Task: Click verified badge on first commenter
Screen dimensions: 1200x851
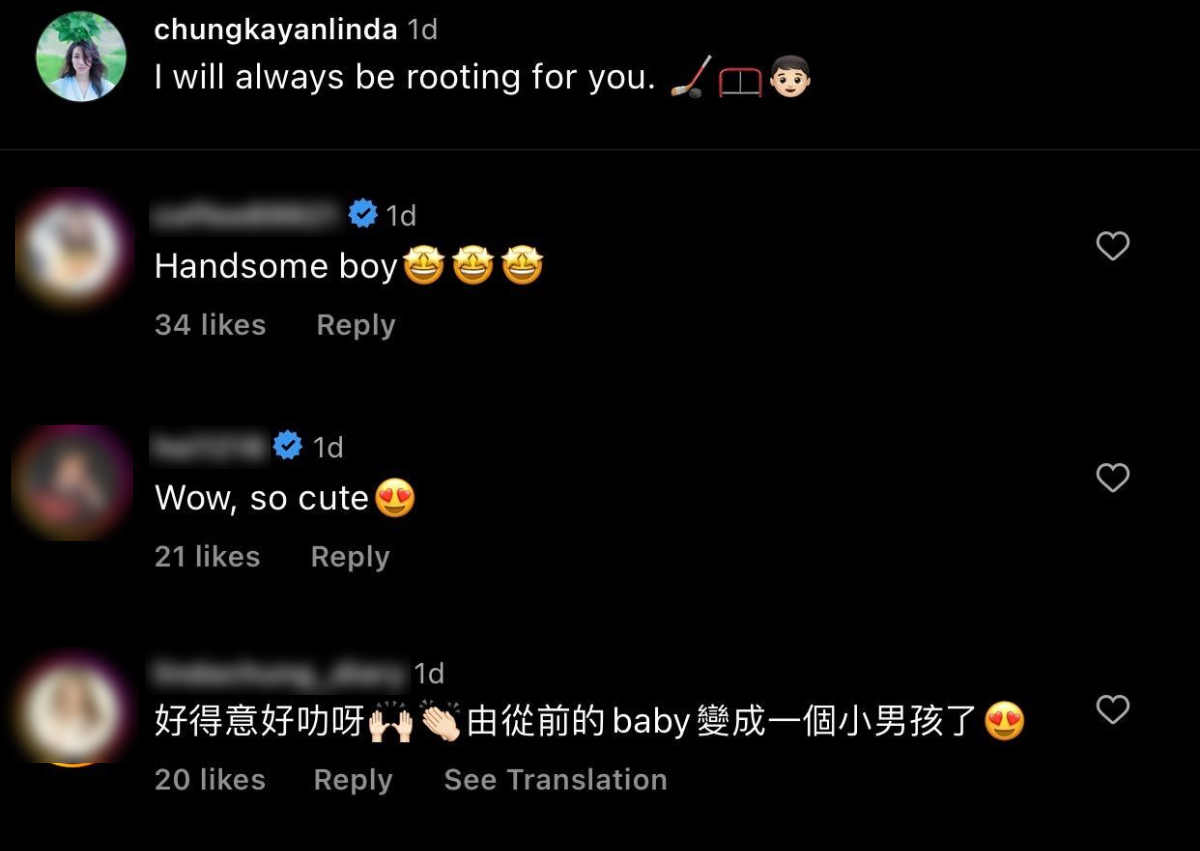Action: [363, 214]
